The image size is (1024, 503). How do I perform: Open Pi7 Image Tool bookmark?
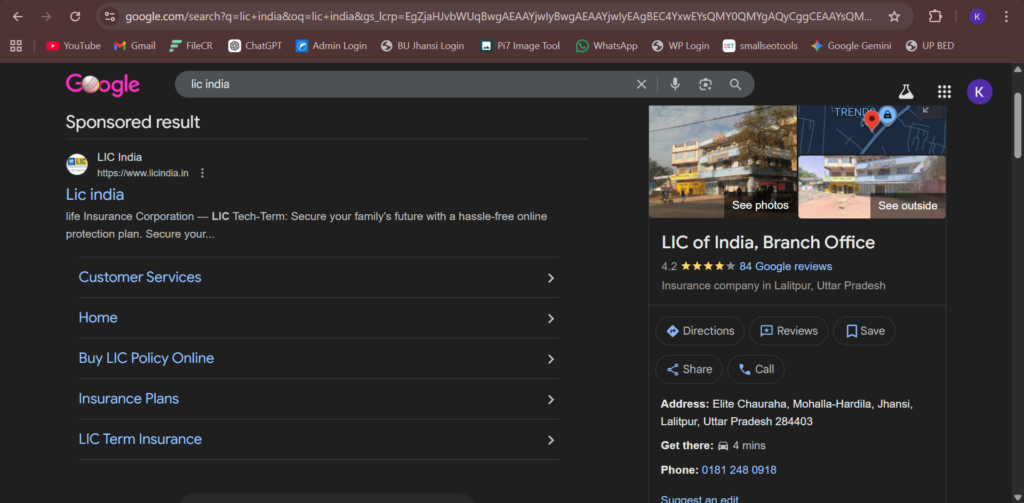[x=520, y=46]
